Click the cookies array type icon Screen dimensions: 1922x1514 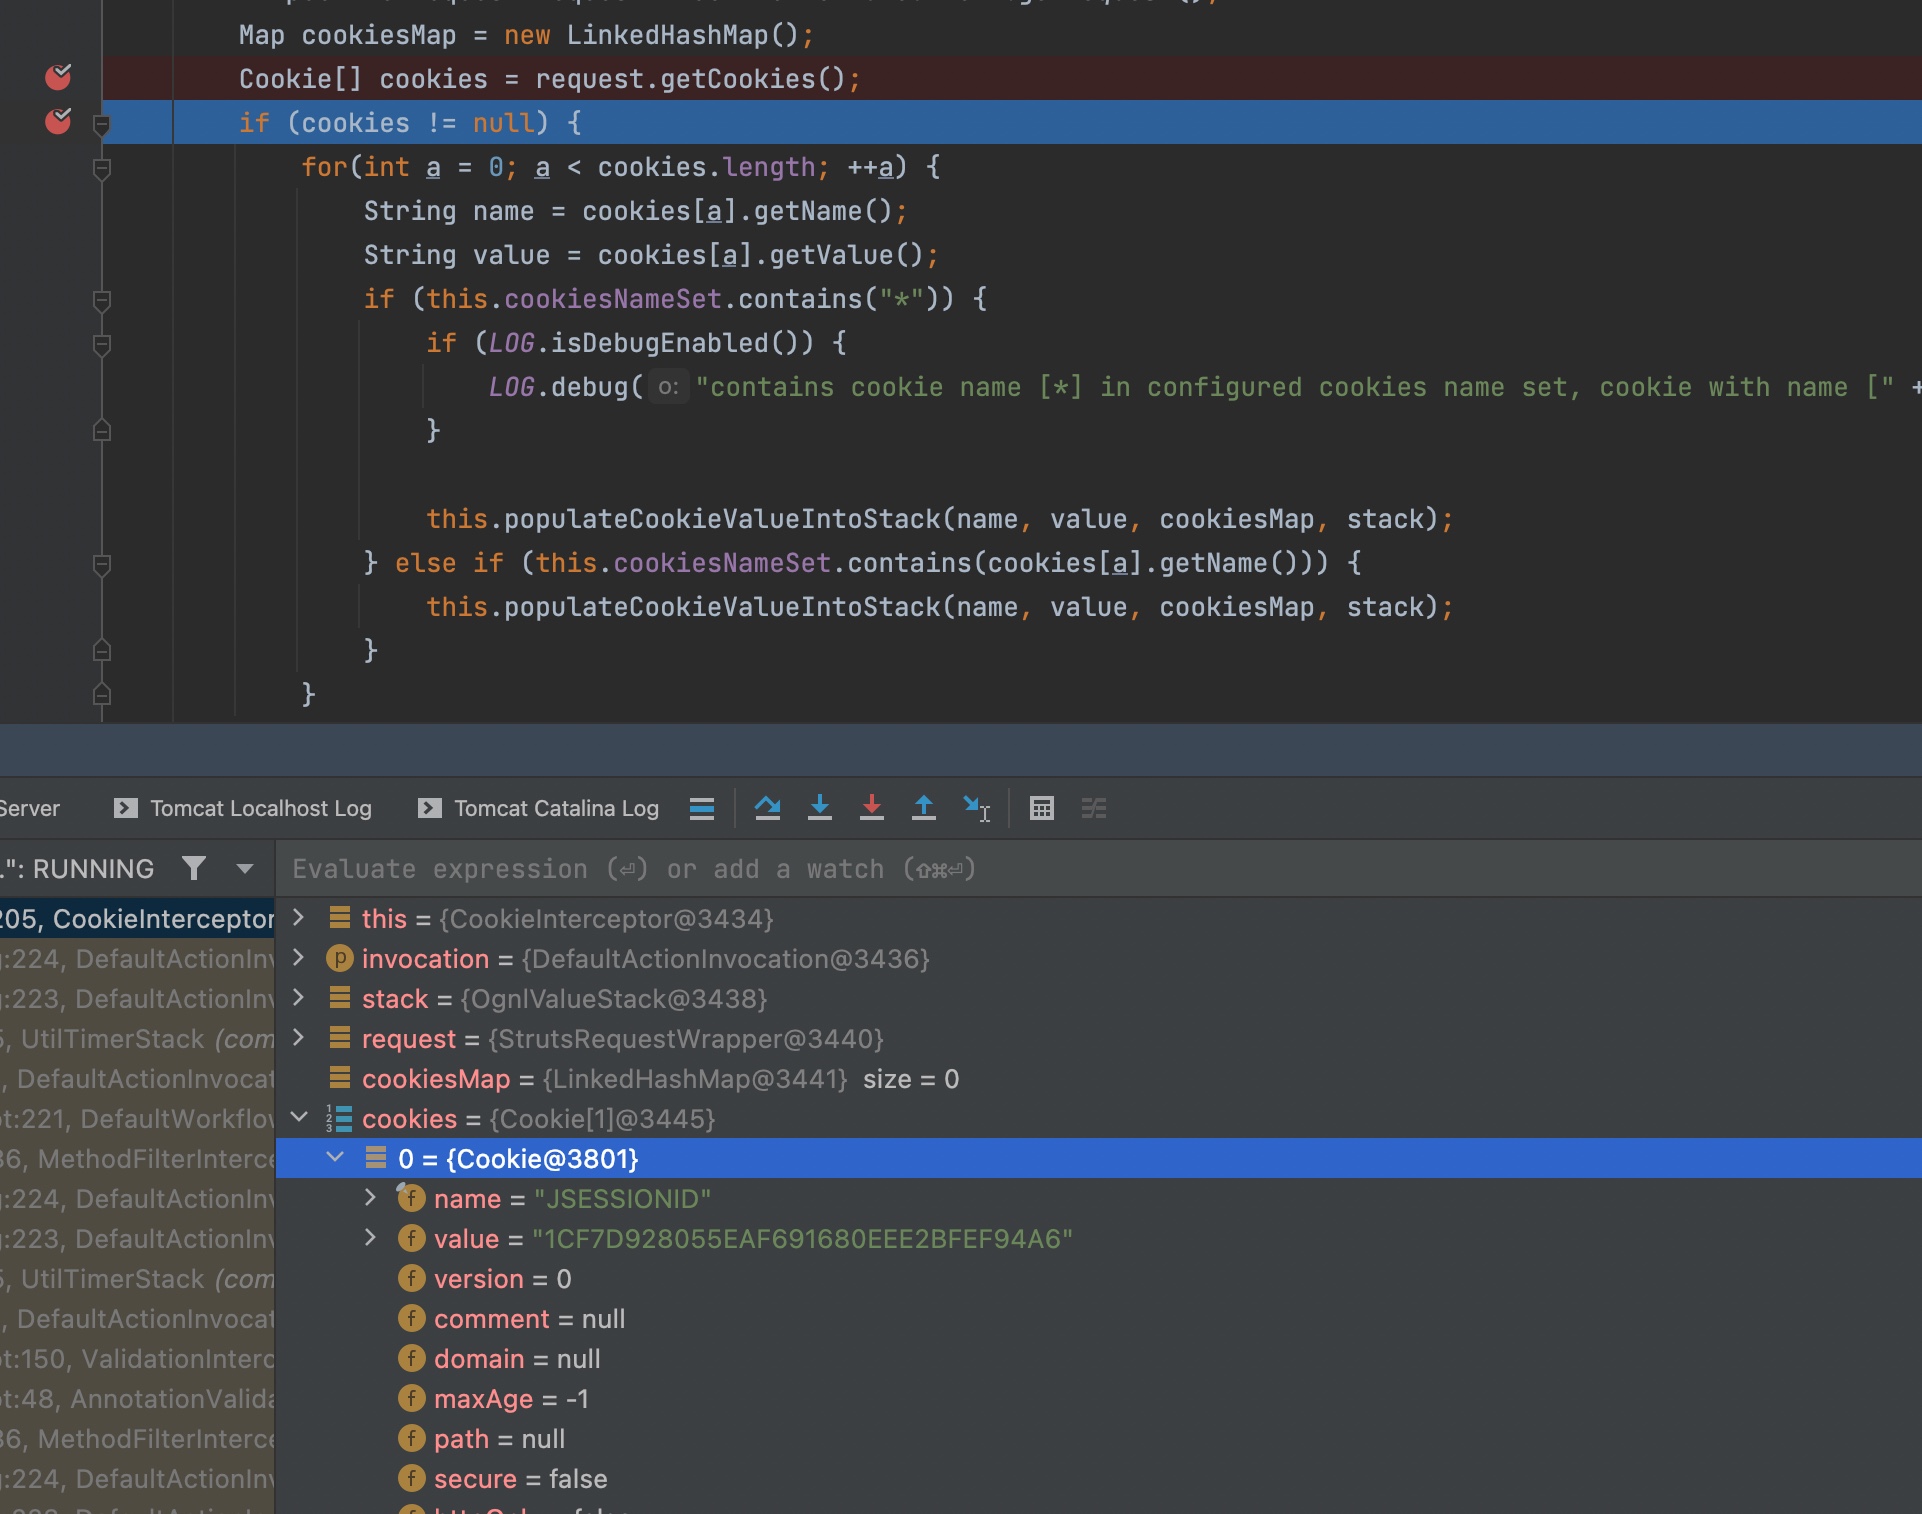pos(340,1118)
